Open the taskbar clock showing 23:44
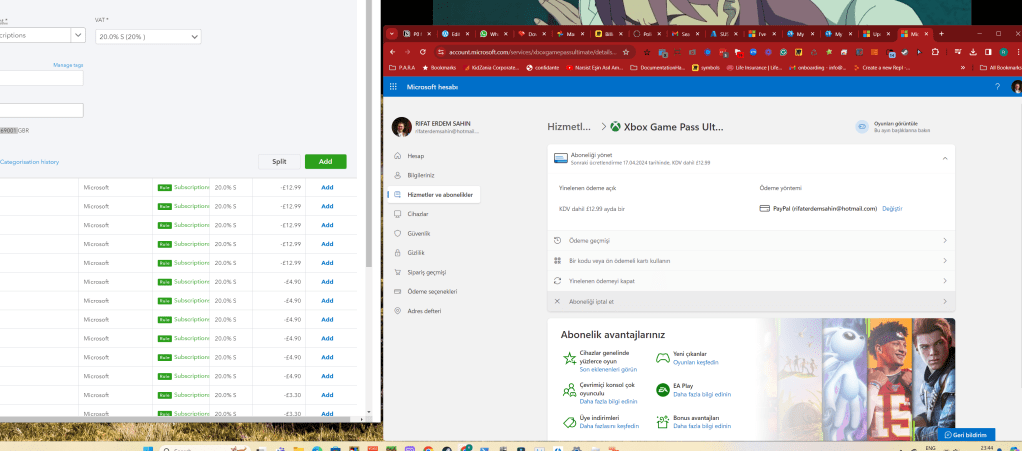Screen dimensions: 1022x451 [x=987, y=448]
